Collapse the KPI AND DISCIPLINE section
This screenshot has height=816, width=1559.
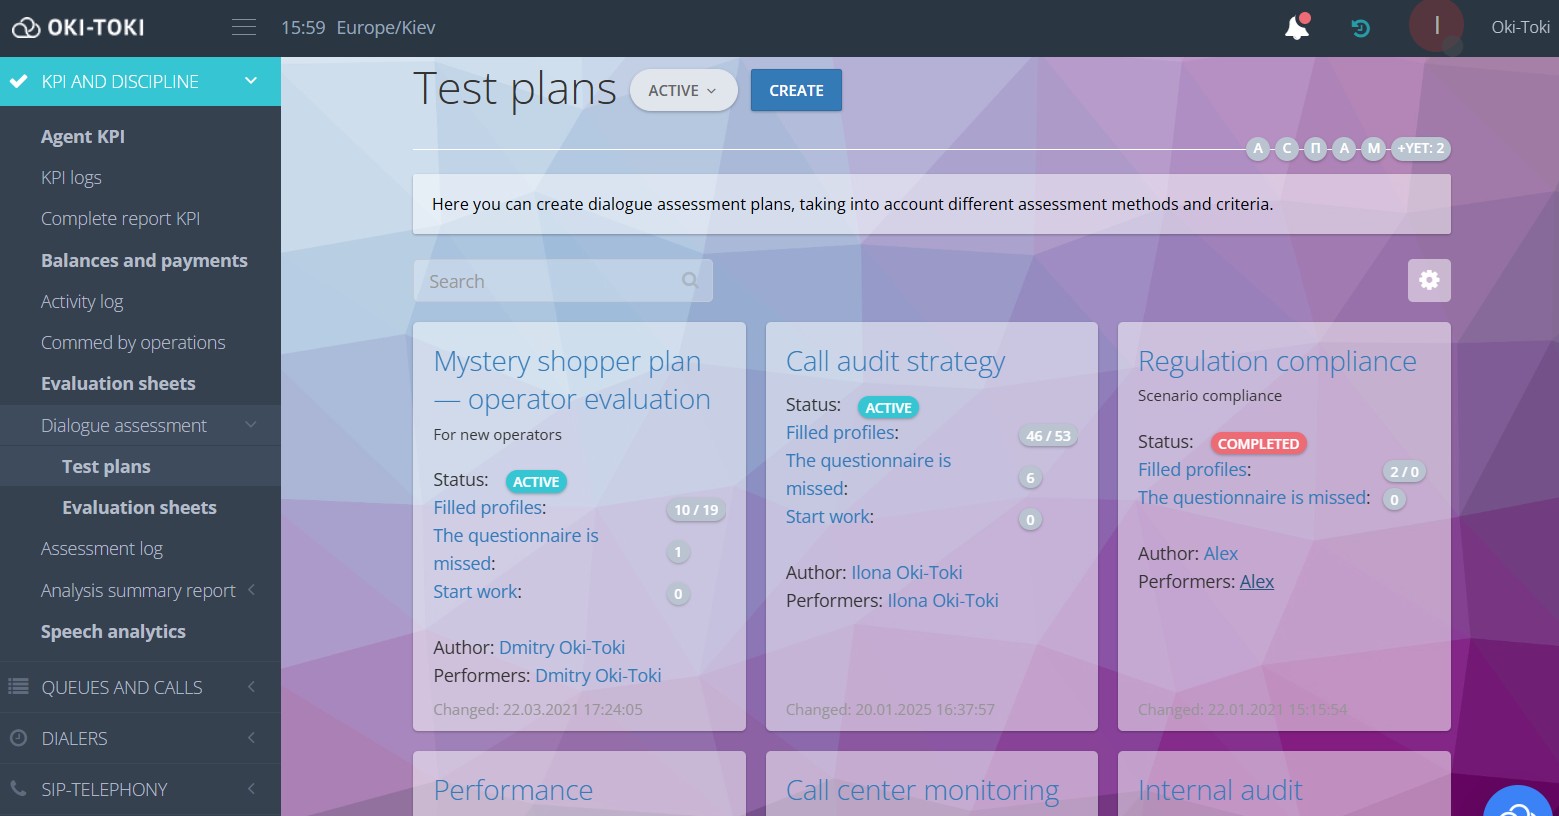251,81
